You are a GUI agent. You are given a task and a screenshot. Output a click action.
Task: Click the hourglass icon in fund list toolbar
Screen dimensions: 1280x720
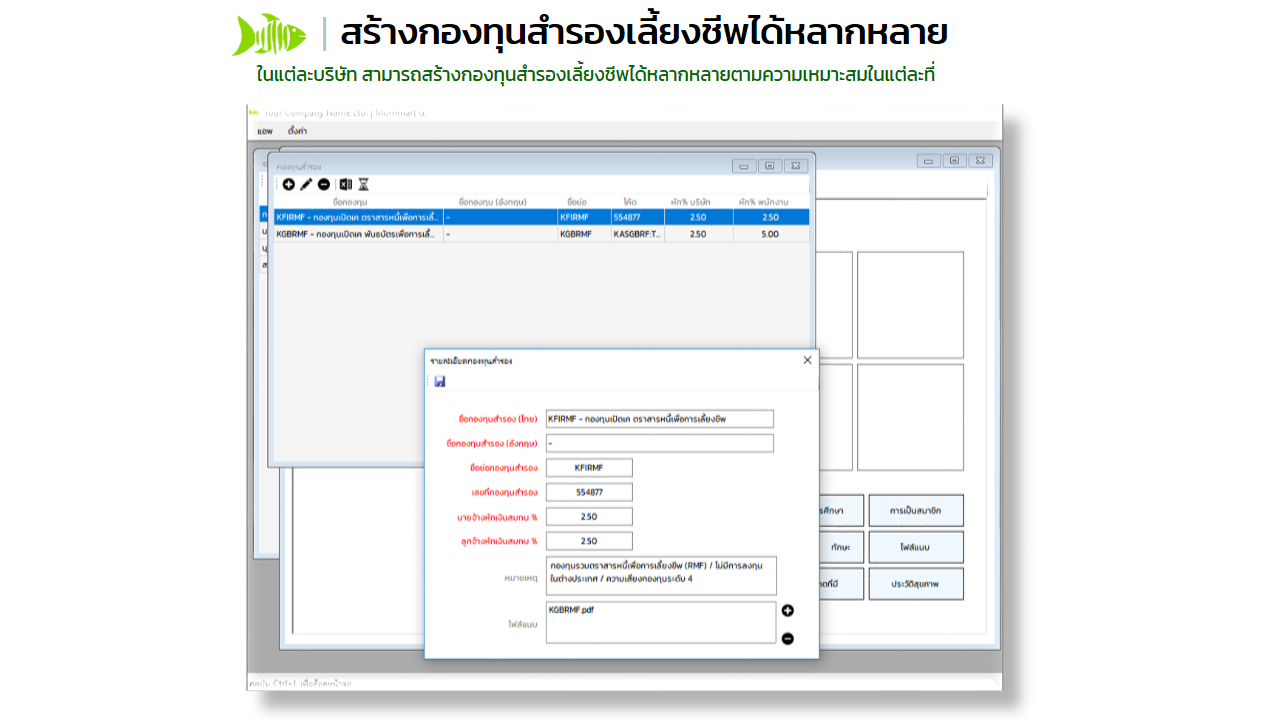pos(364,184)
